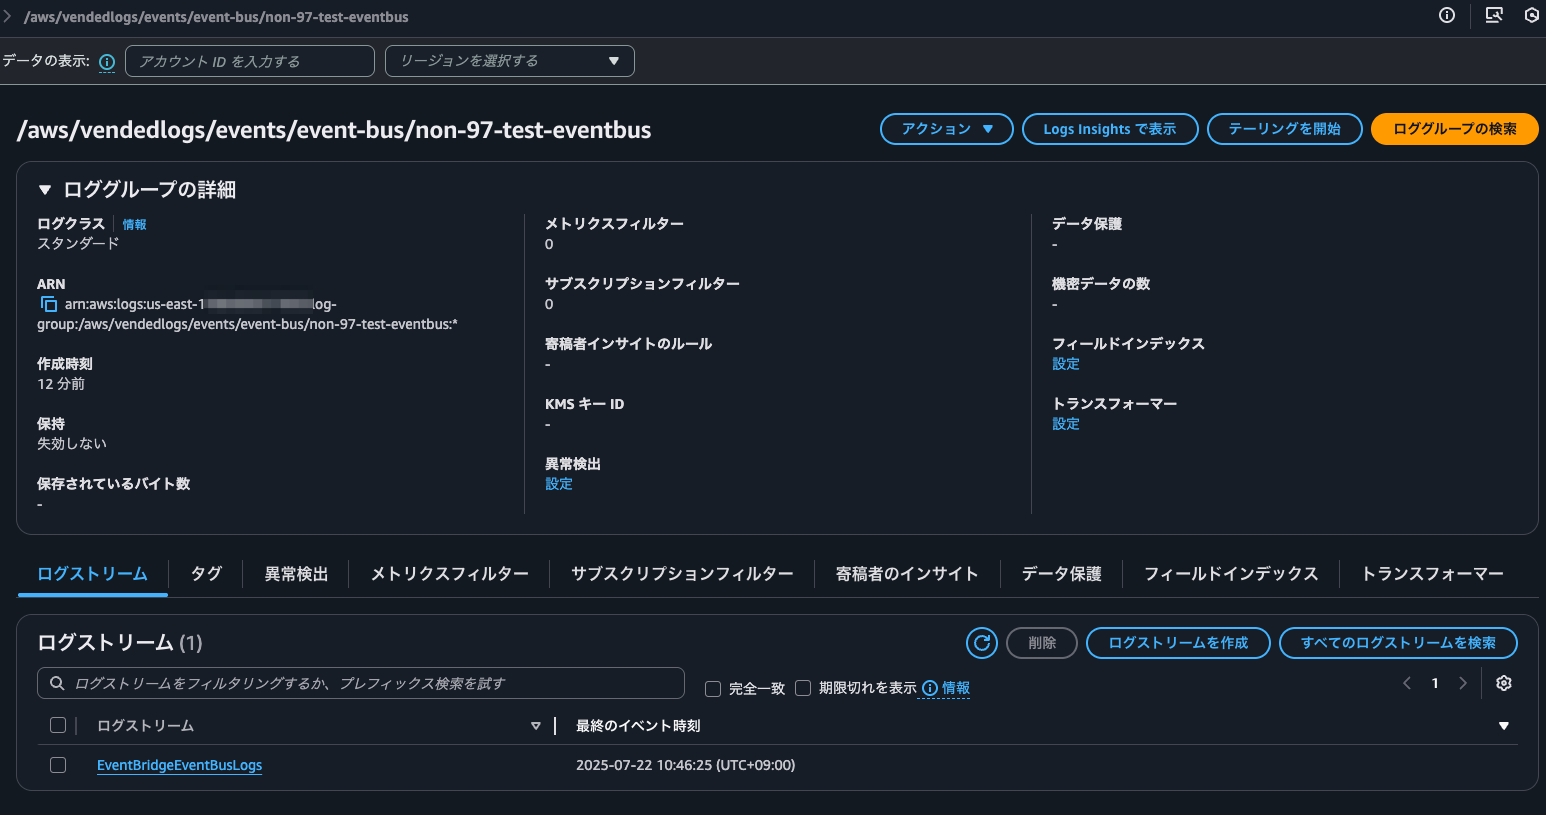Screen dimensions: 1546x815
Task: Refresh the log streams list
Action: point(982,643)
